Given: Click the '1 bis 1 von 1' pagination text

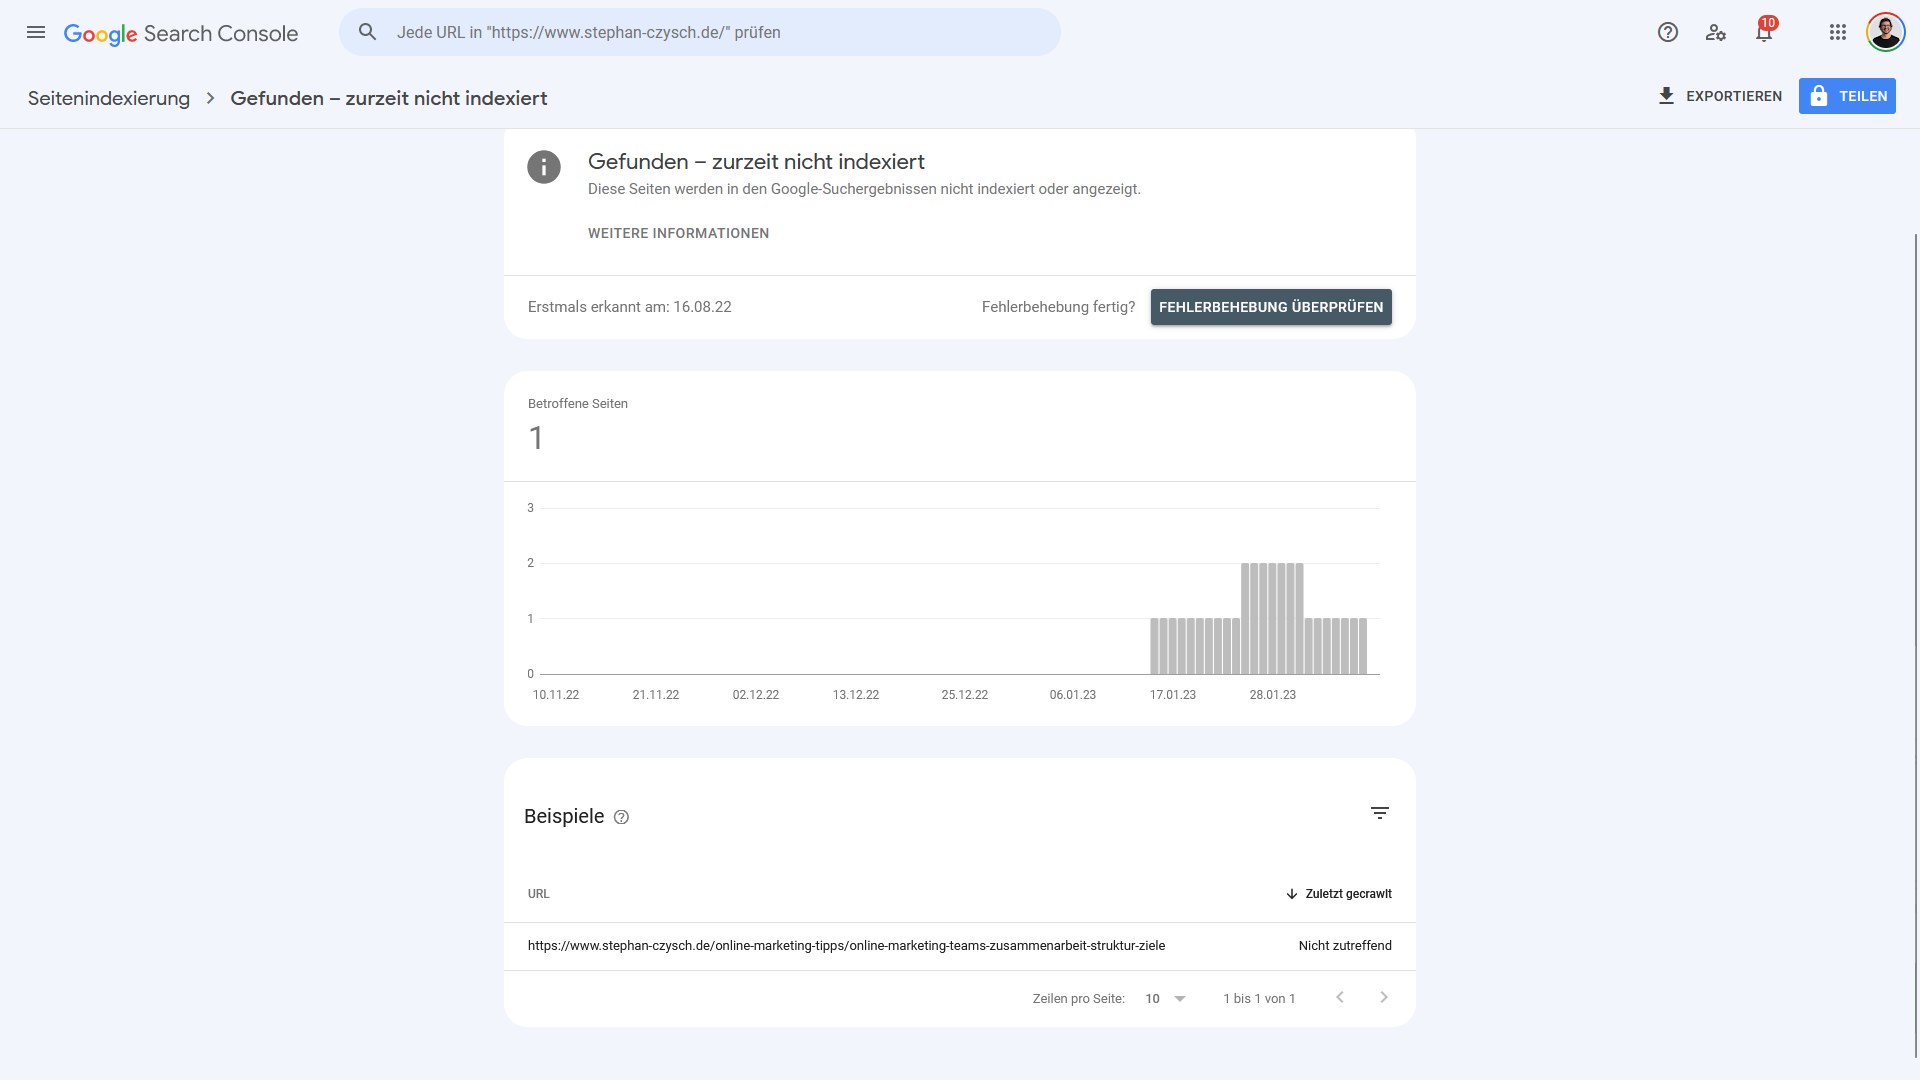Looking at the screenshot, I should tap(1259, 998).
